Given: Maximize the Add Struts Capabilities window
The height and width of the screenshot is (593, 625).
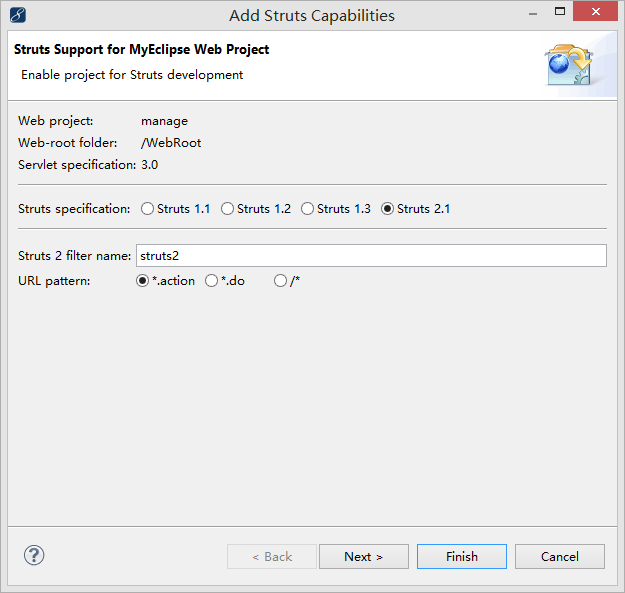Looking at the screenshot, I should pyautogui.click(x=560, y=11).
